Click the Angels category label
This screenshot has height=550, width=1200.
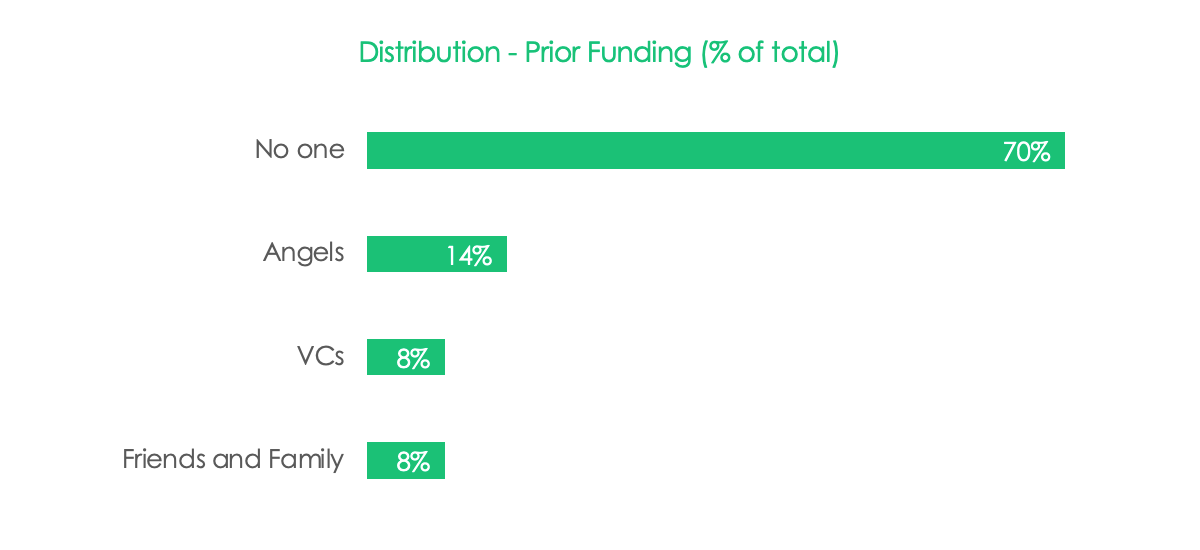point(304,253)
